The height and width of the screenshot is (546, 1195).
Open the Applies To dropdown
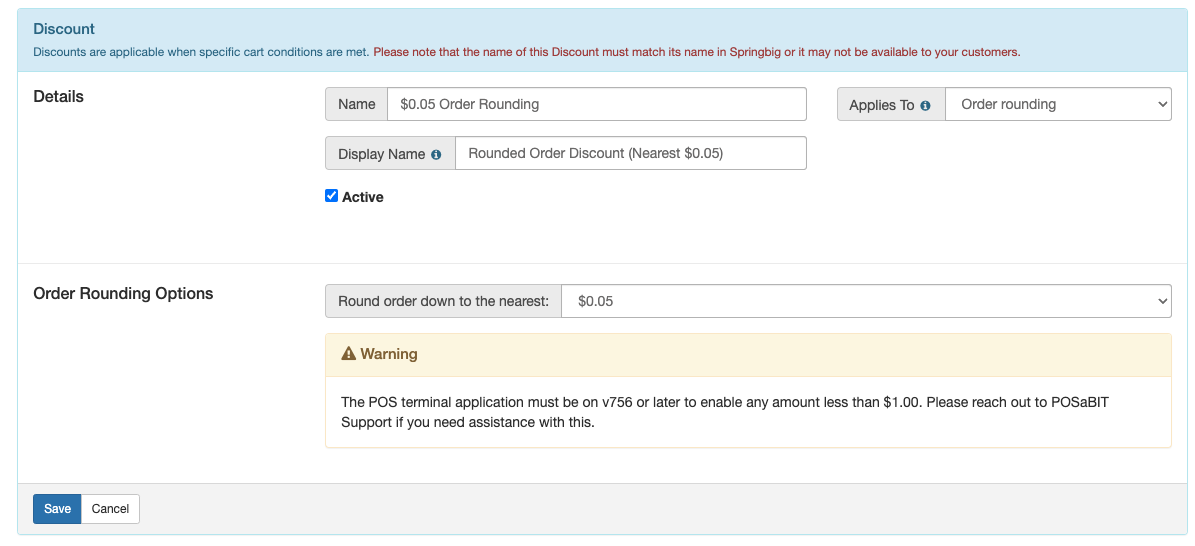pyautogui.click(x=1058, y=104)
